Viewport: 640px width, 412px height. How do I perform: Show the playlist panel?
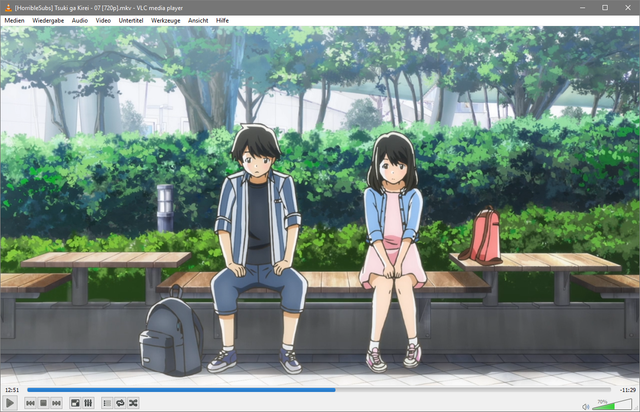107,403
